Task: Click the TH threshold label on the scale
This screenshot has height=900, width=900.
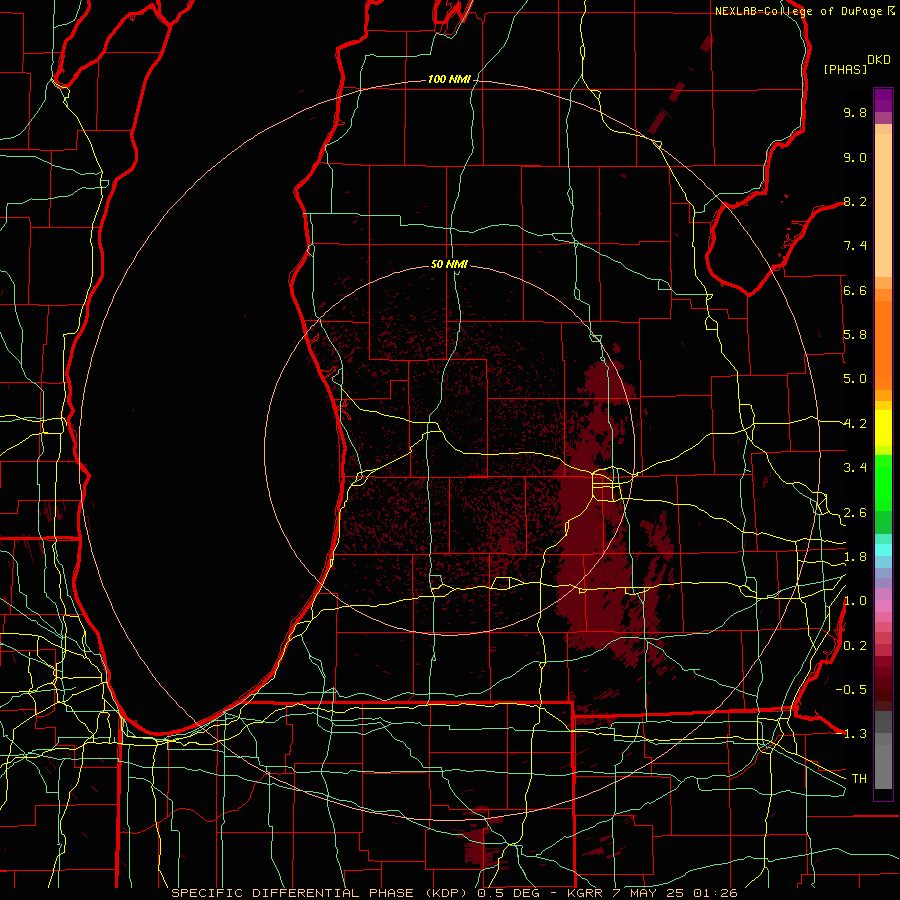Action: click(859, 778)
